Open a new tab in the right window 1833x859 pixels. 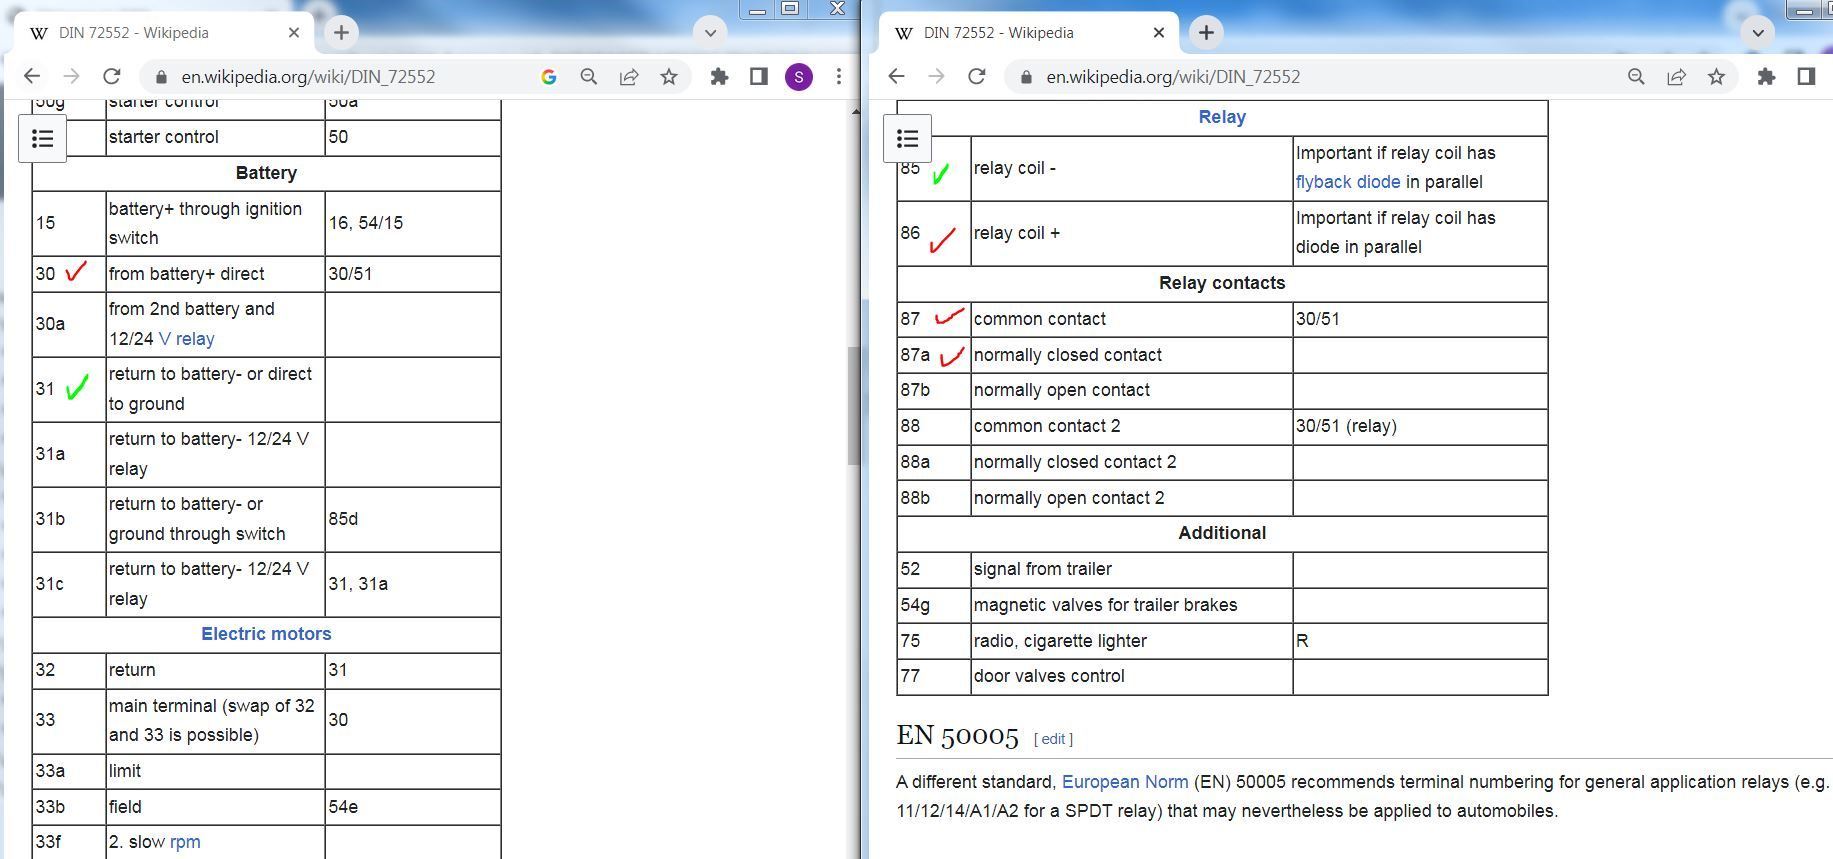point(1206,33)
